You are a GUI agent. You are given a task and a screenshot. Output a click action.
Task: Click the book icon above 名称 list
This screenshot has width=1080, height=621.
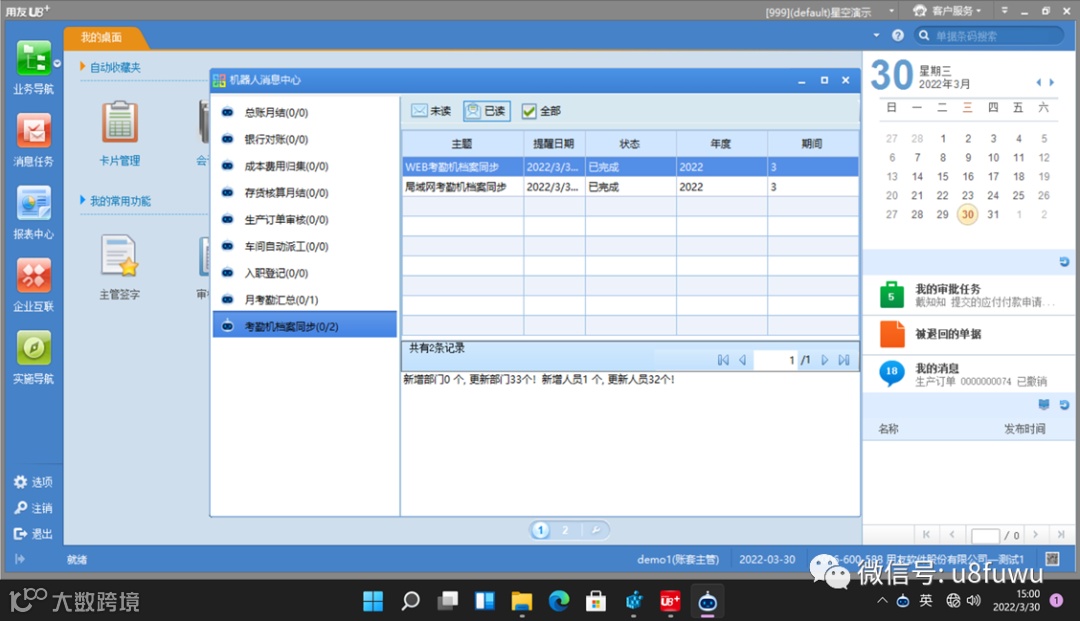[1044, 405]
